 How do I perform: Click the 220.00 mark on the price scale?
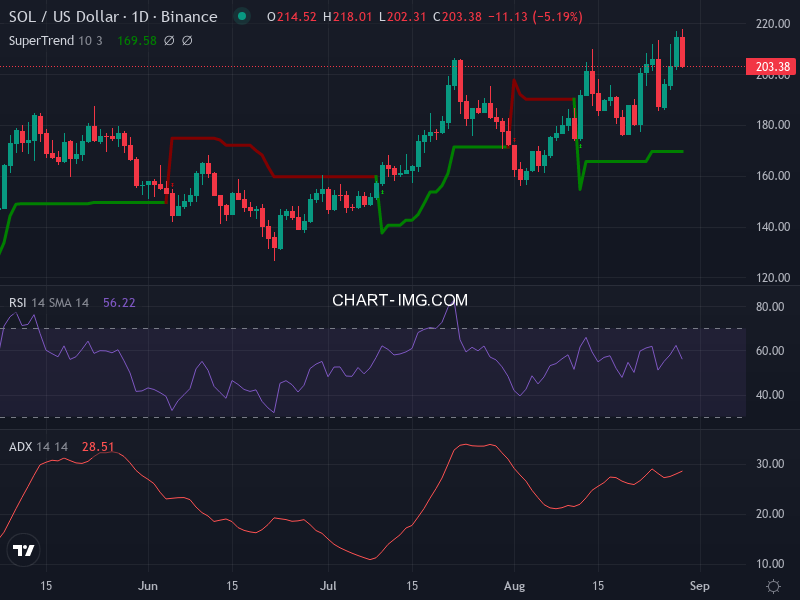[x=772, y=23]
